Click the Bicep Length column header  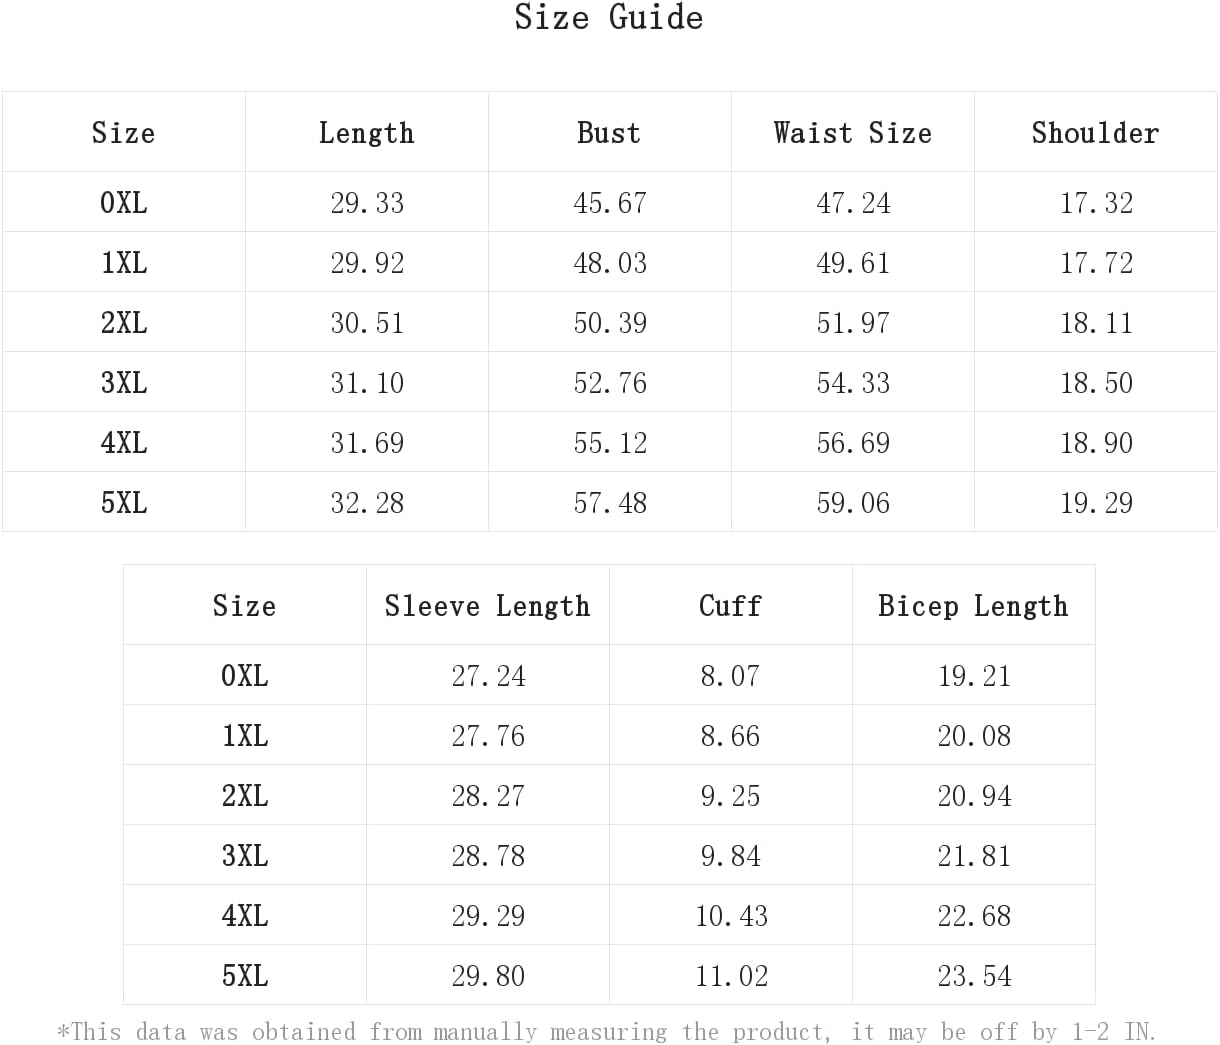tap(973, 606)
